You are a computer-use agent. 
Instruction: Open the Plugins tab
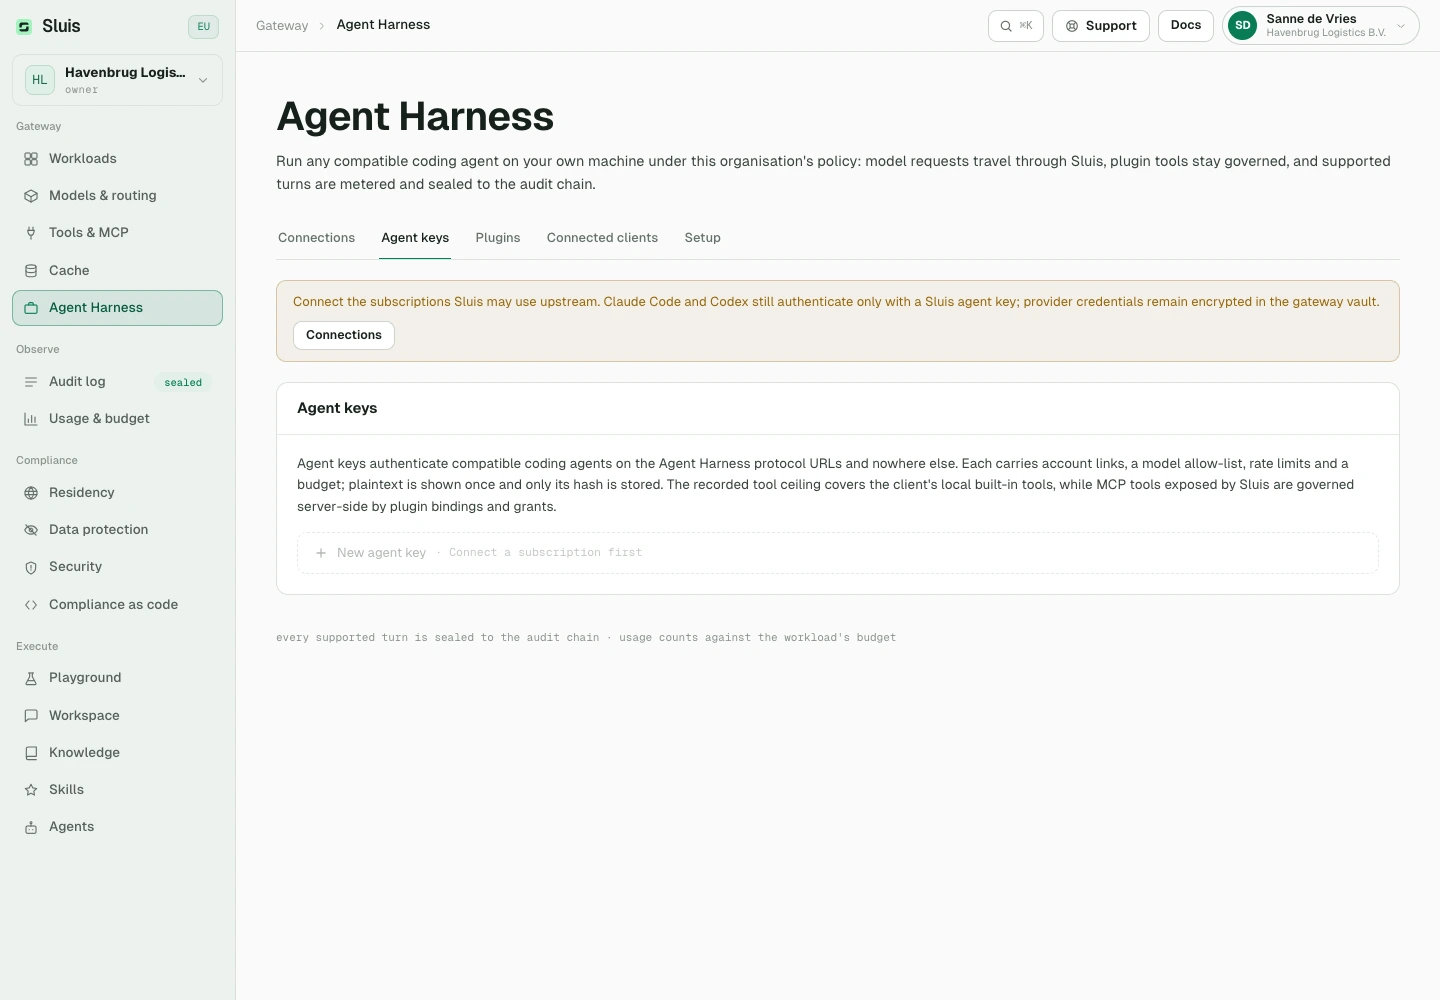coord(498,238)
